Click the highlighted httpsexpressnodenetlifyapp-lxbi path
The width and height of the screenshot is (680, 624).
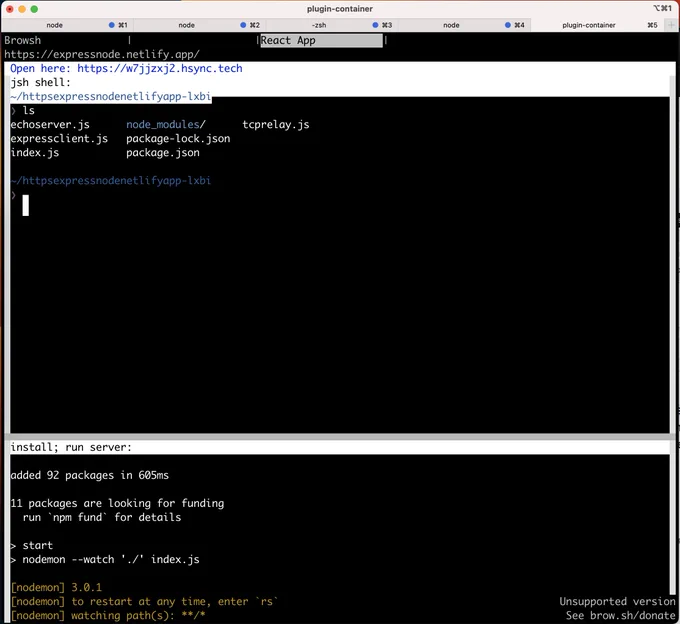(111, 96)
